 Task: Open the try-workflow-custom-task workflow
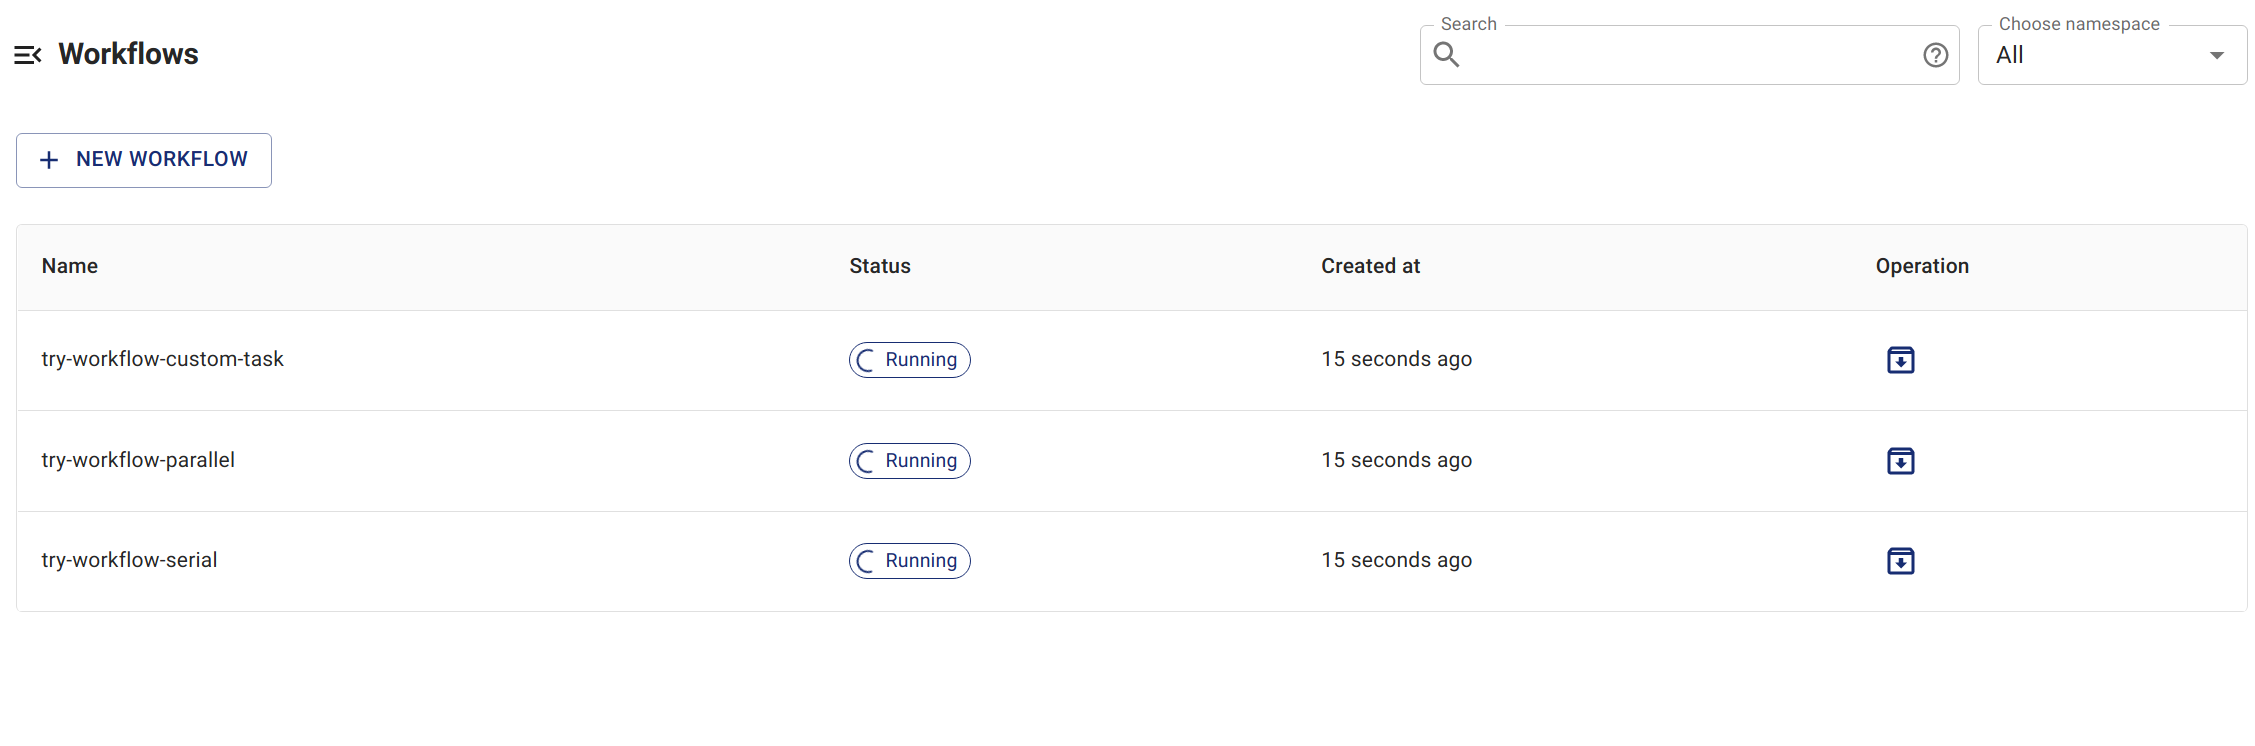(x=162, y=359)
